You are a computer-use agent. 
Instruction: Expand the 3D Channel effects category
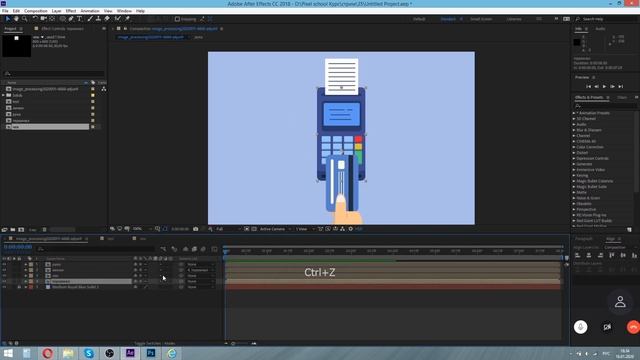point(574,119)
